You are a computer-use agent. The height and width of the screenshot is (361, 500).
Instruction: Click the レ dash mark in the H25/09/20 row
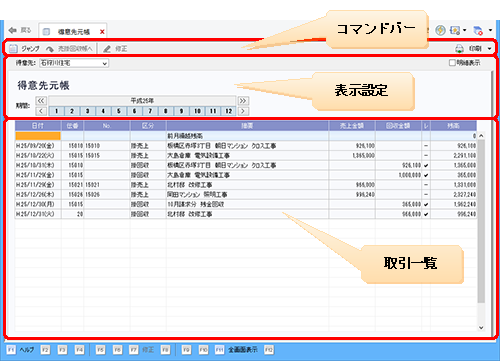click(x=426, y=146)
